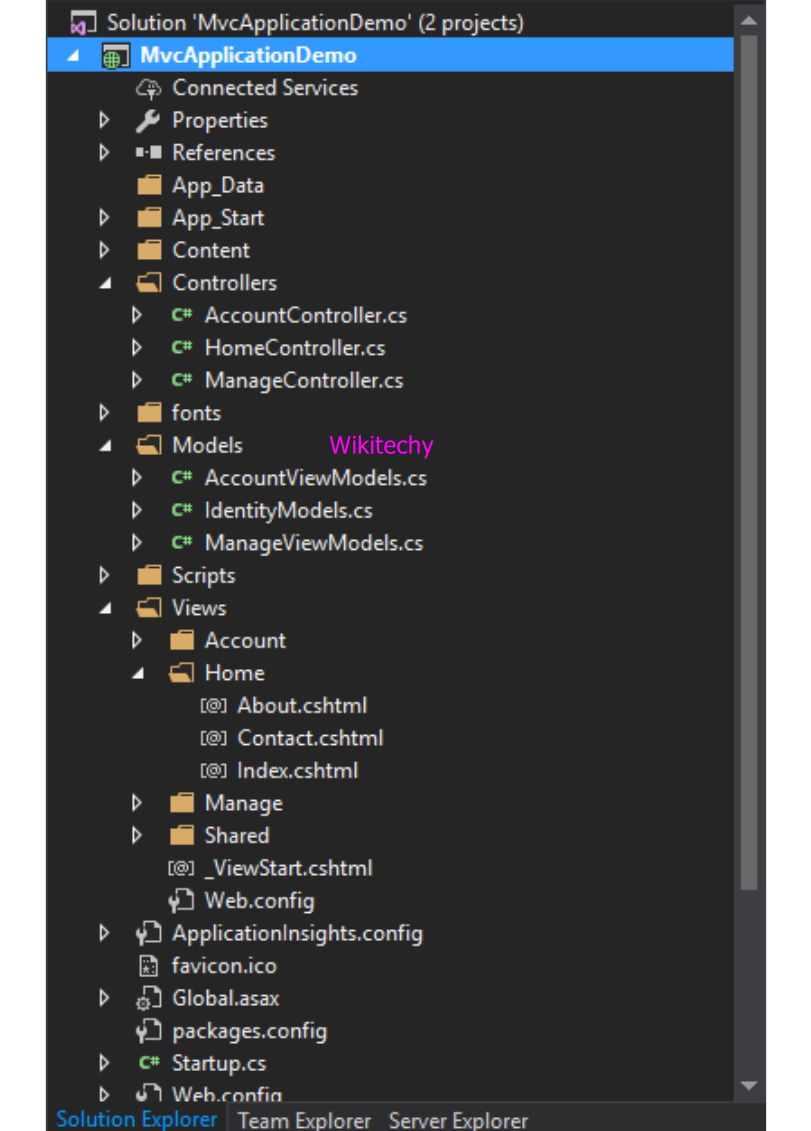Expand the AccountController.cs node
Image resolution: width=811 pixels, height=1131 pixels.
click(x=138, y=316)
